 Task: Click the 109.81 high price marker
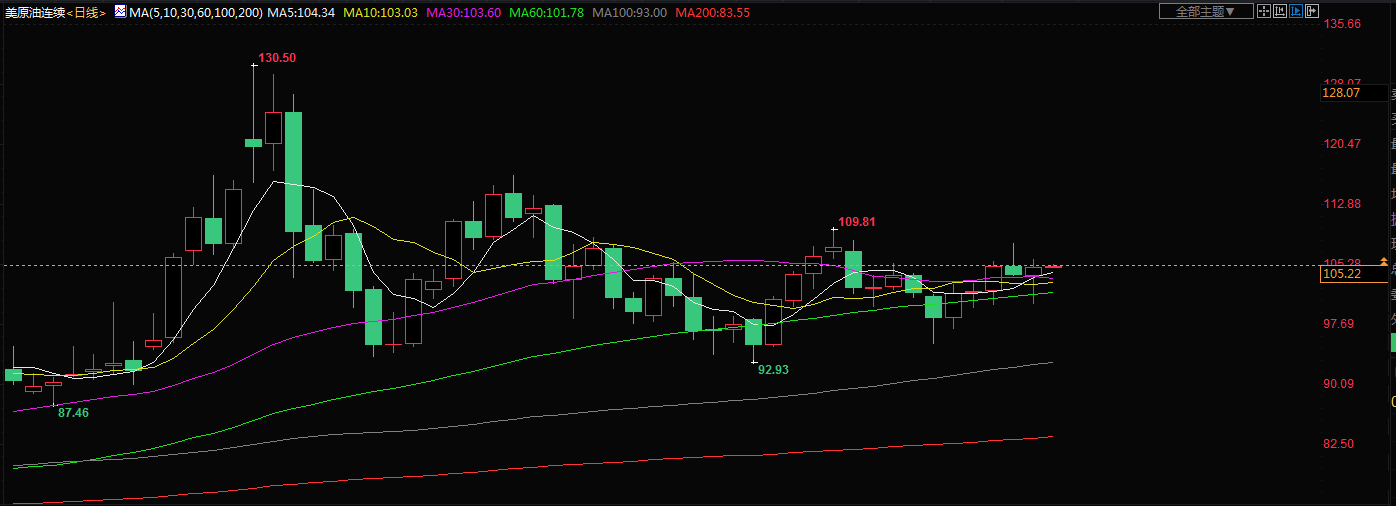coord(856,221)
